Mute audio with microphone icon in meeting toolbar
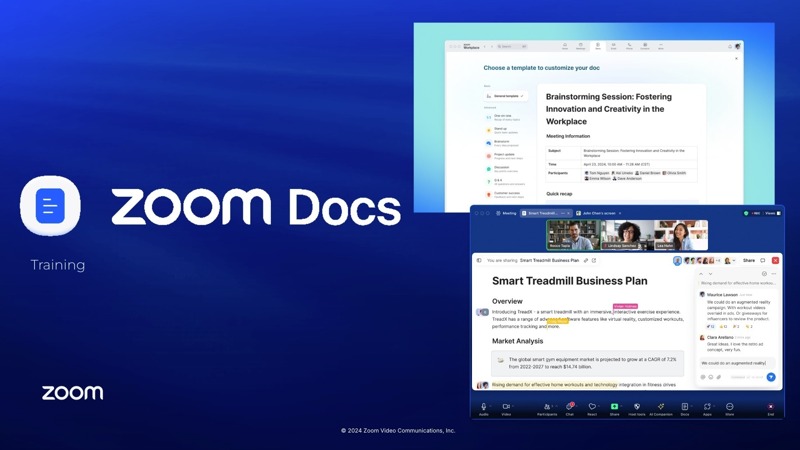The height and width of the screenshot is (450, 800). pyautogui.click(x=484, y=407)
